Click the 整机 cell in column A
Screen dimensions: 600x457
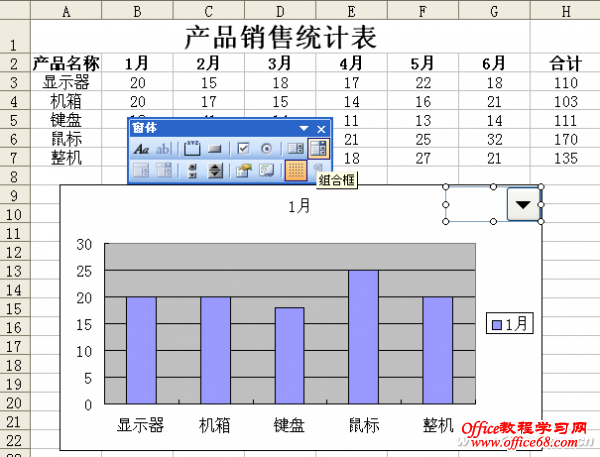pyautogui.click(x=66, y=158)
